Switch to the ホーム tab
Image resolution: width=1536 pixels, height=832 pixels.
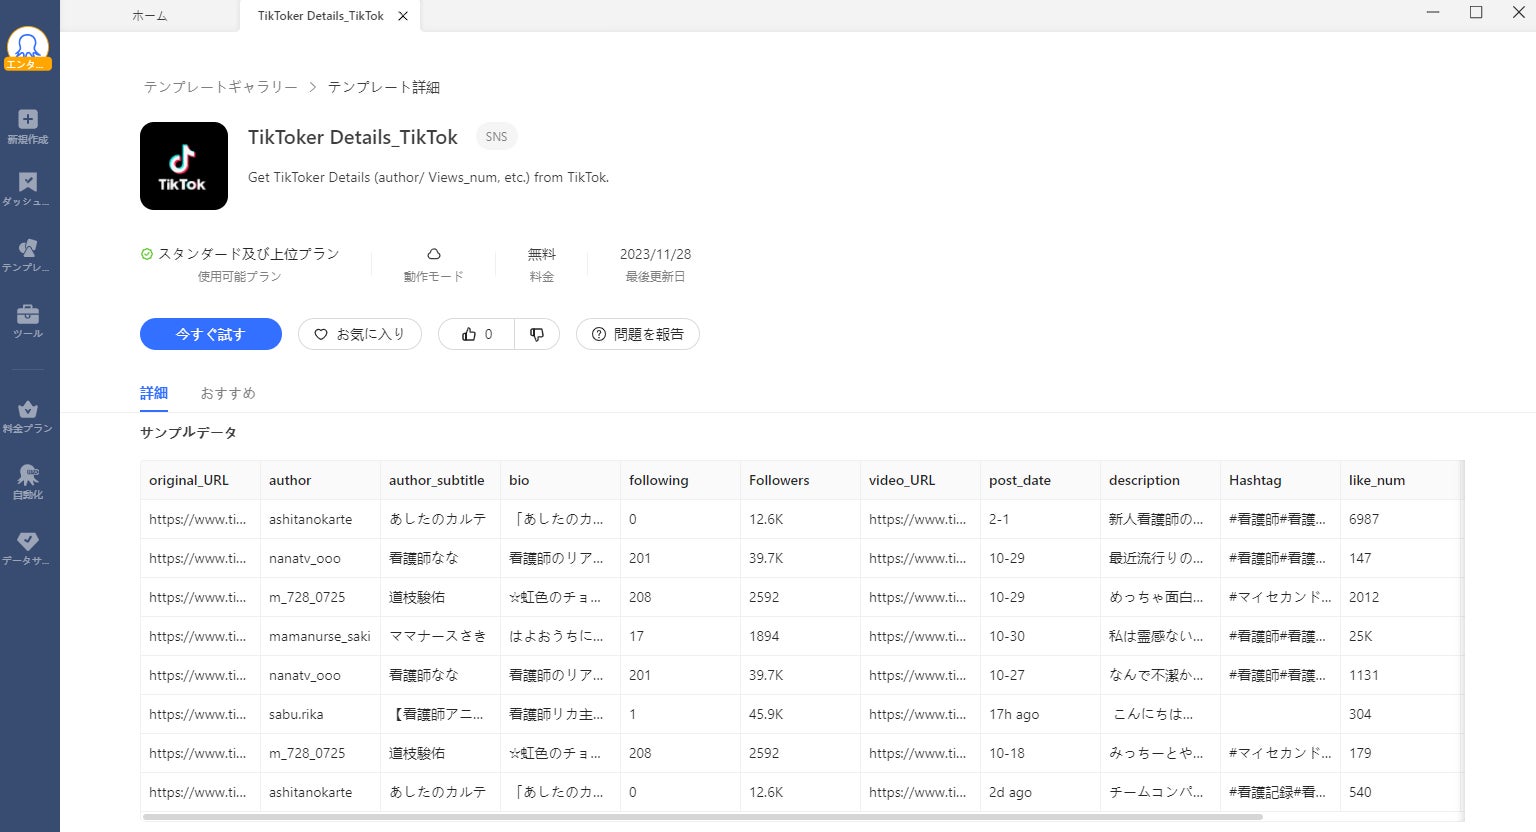(150, 16)
